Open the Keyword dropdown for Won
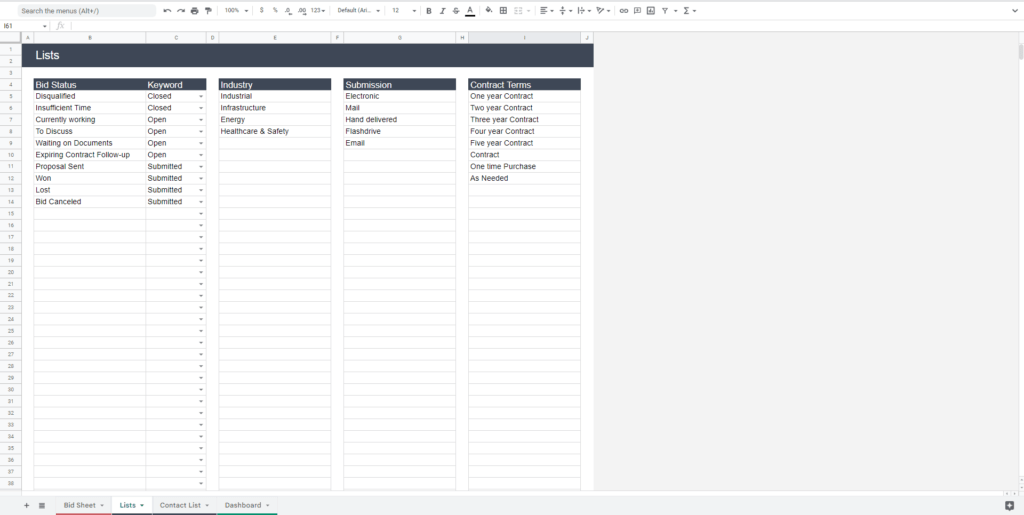1024x515 pixels. (200, 179)
